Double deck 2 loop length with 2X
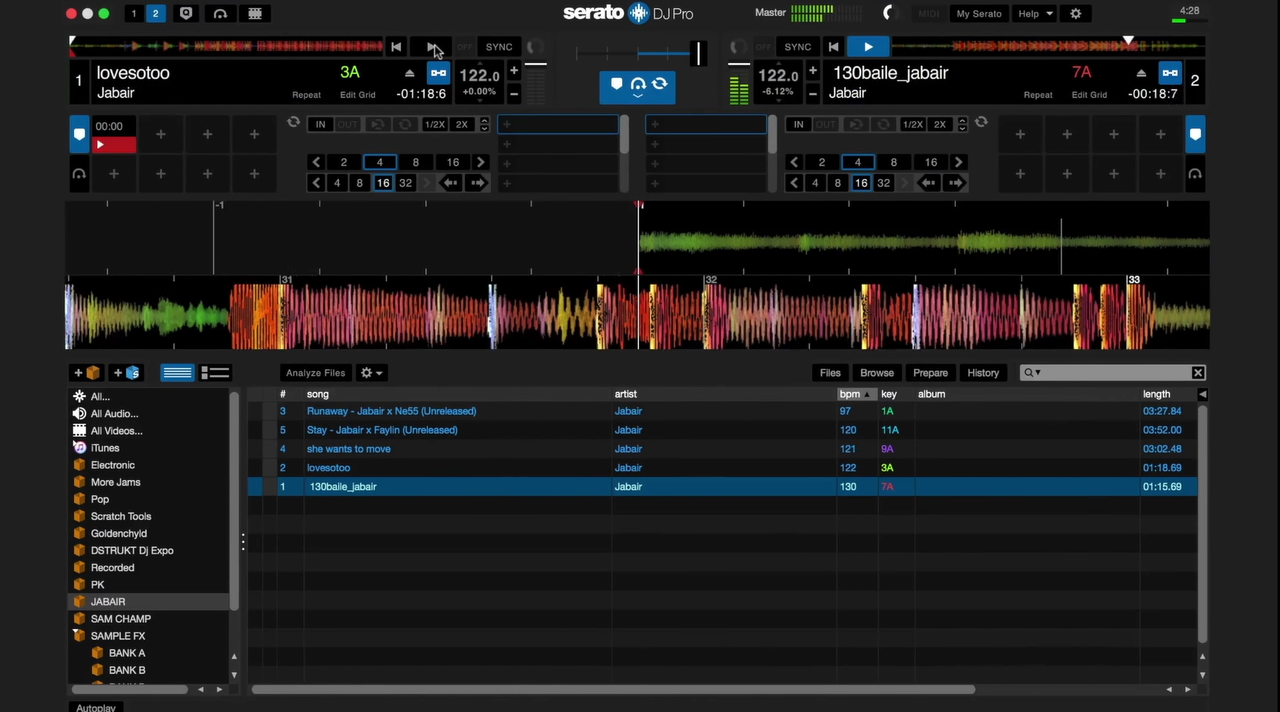This screenshot has width=1280, height=712. click(940, 125)
